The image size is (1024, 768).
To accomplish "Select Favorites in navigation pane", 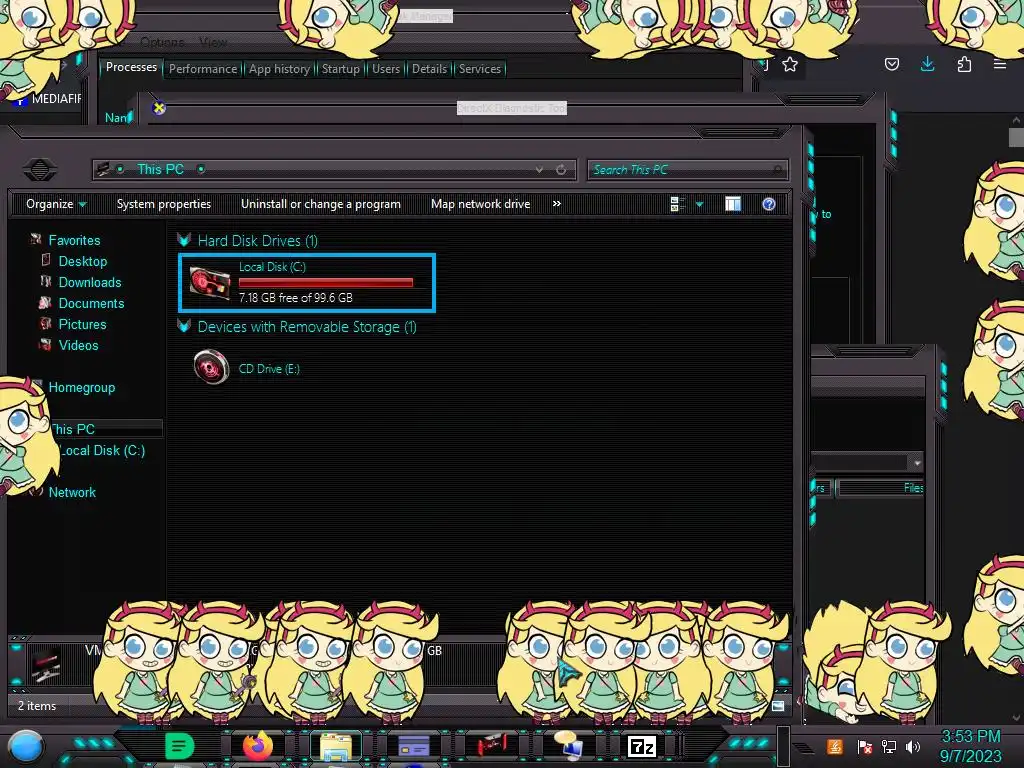I will [x=74, y=240].
